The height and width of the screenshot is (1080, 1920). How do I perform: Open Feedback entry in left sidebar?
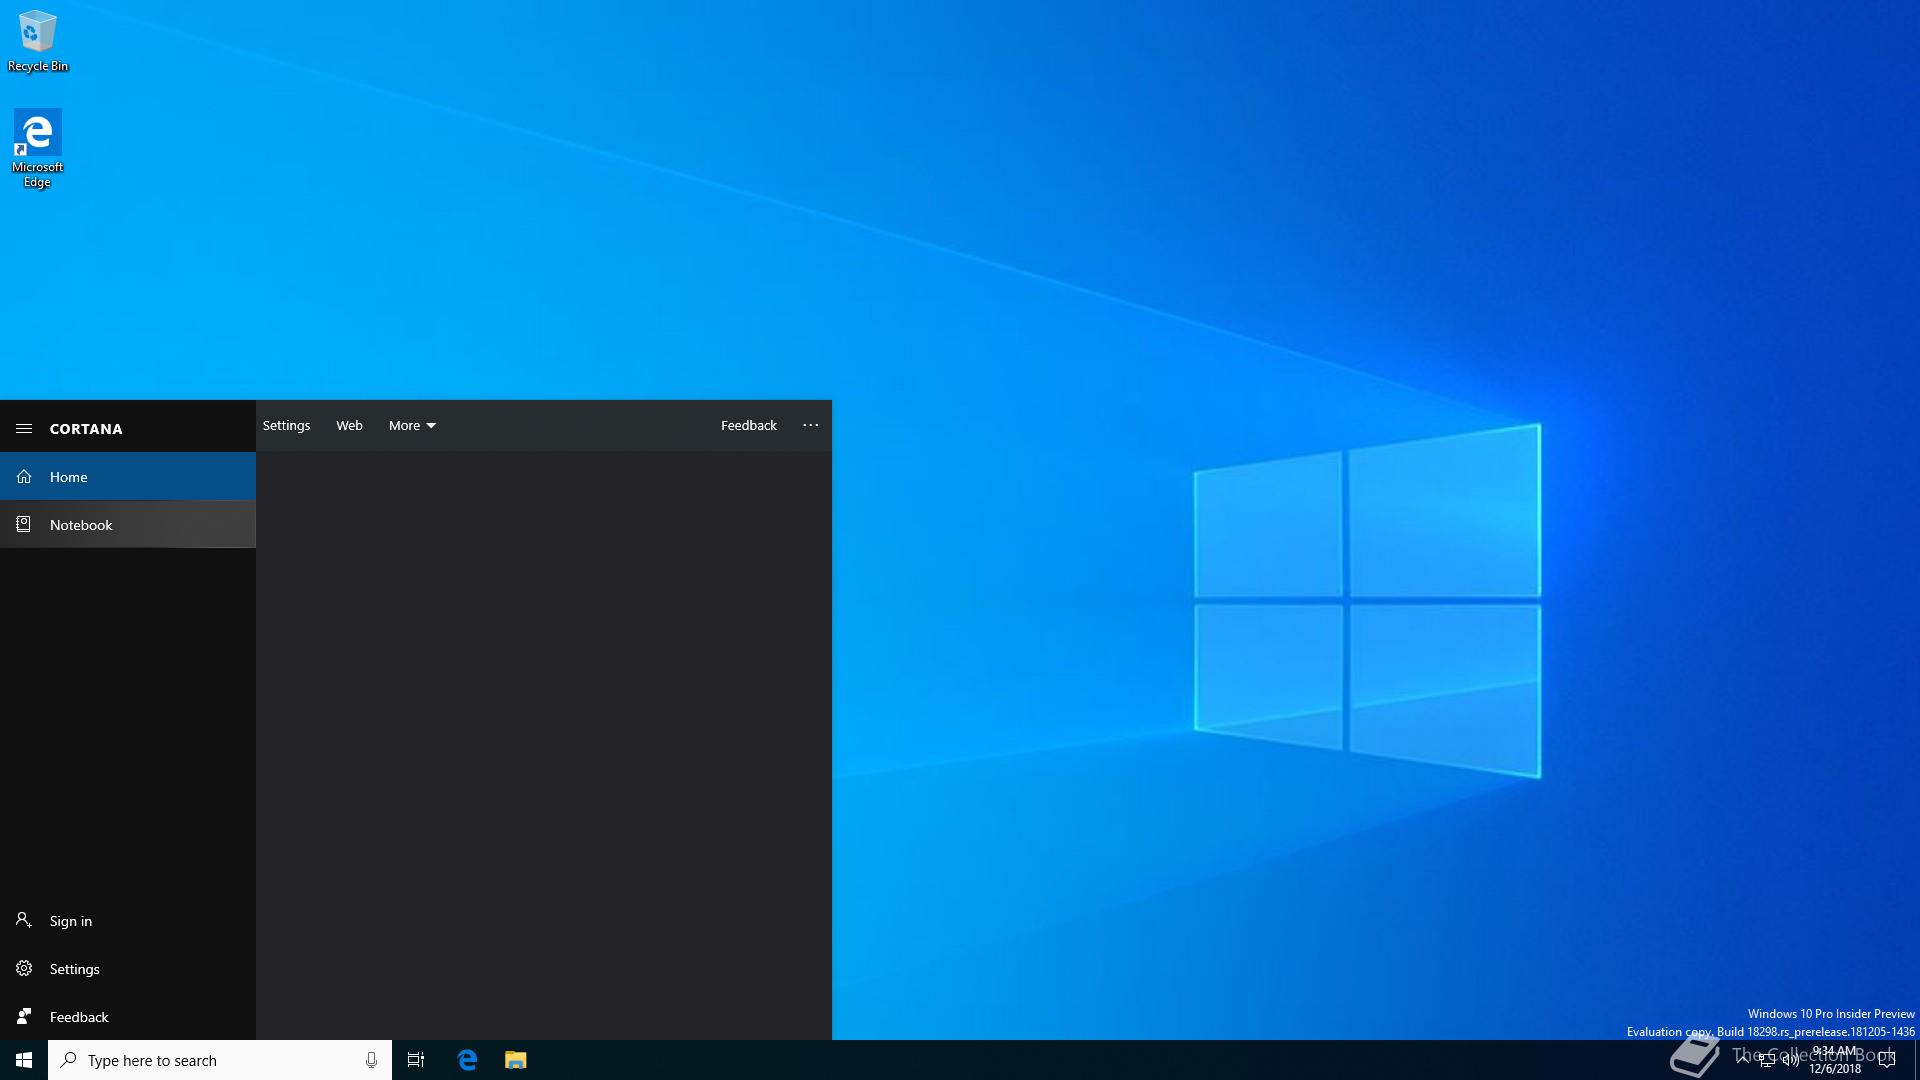128,1017
